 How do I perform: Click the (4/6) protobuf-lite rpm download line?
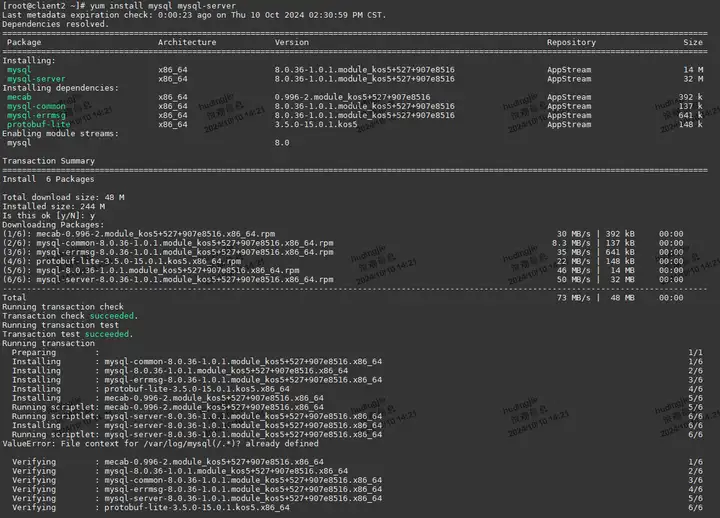click(122, 261)
